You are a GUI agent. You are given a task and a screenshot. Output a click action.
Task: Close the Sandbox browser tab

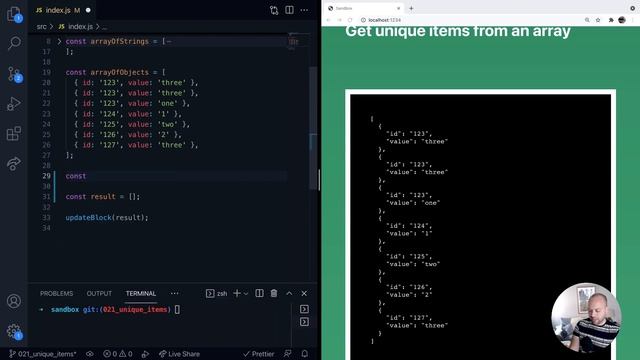click(398, 8)
